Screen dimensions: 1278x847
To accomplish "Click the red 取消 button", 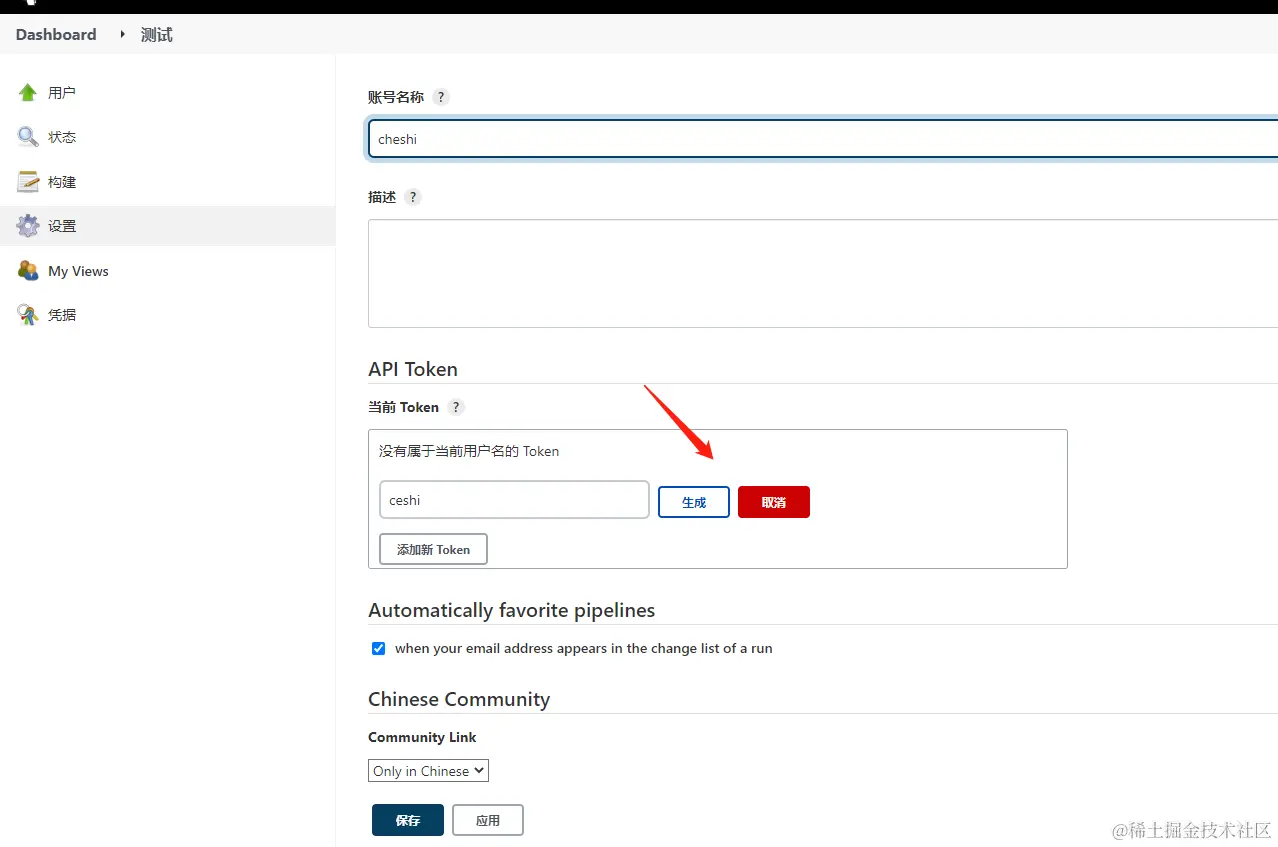I will (774, 502).
